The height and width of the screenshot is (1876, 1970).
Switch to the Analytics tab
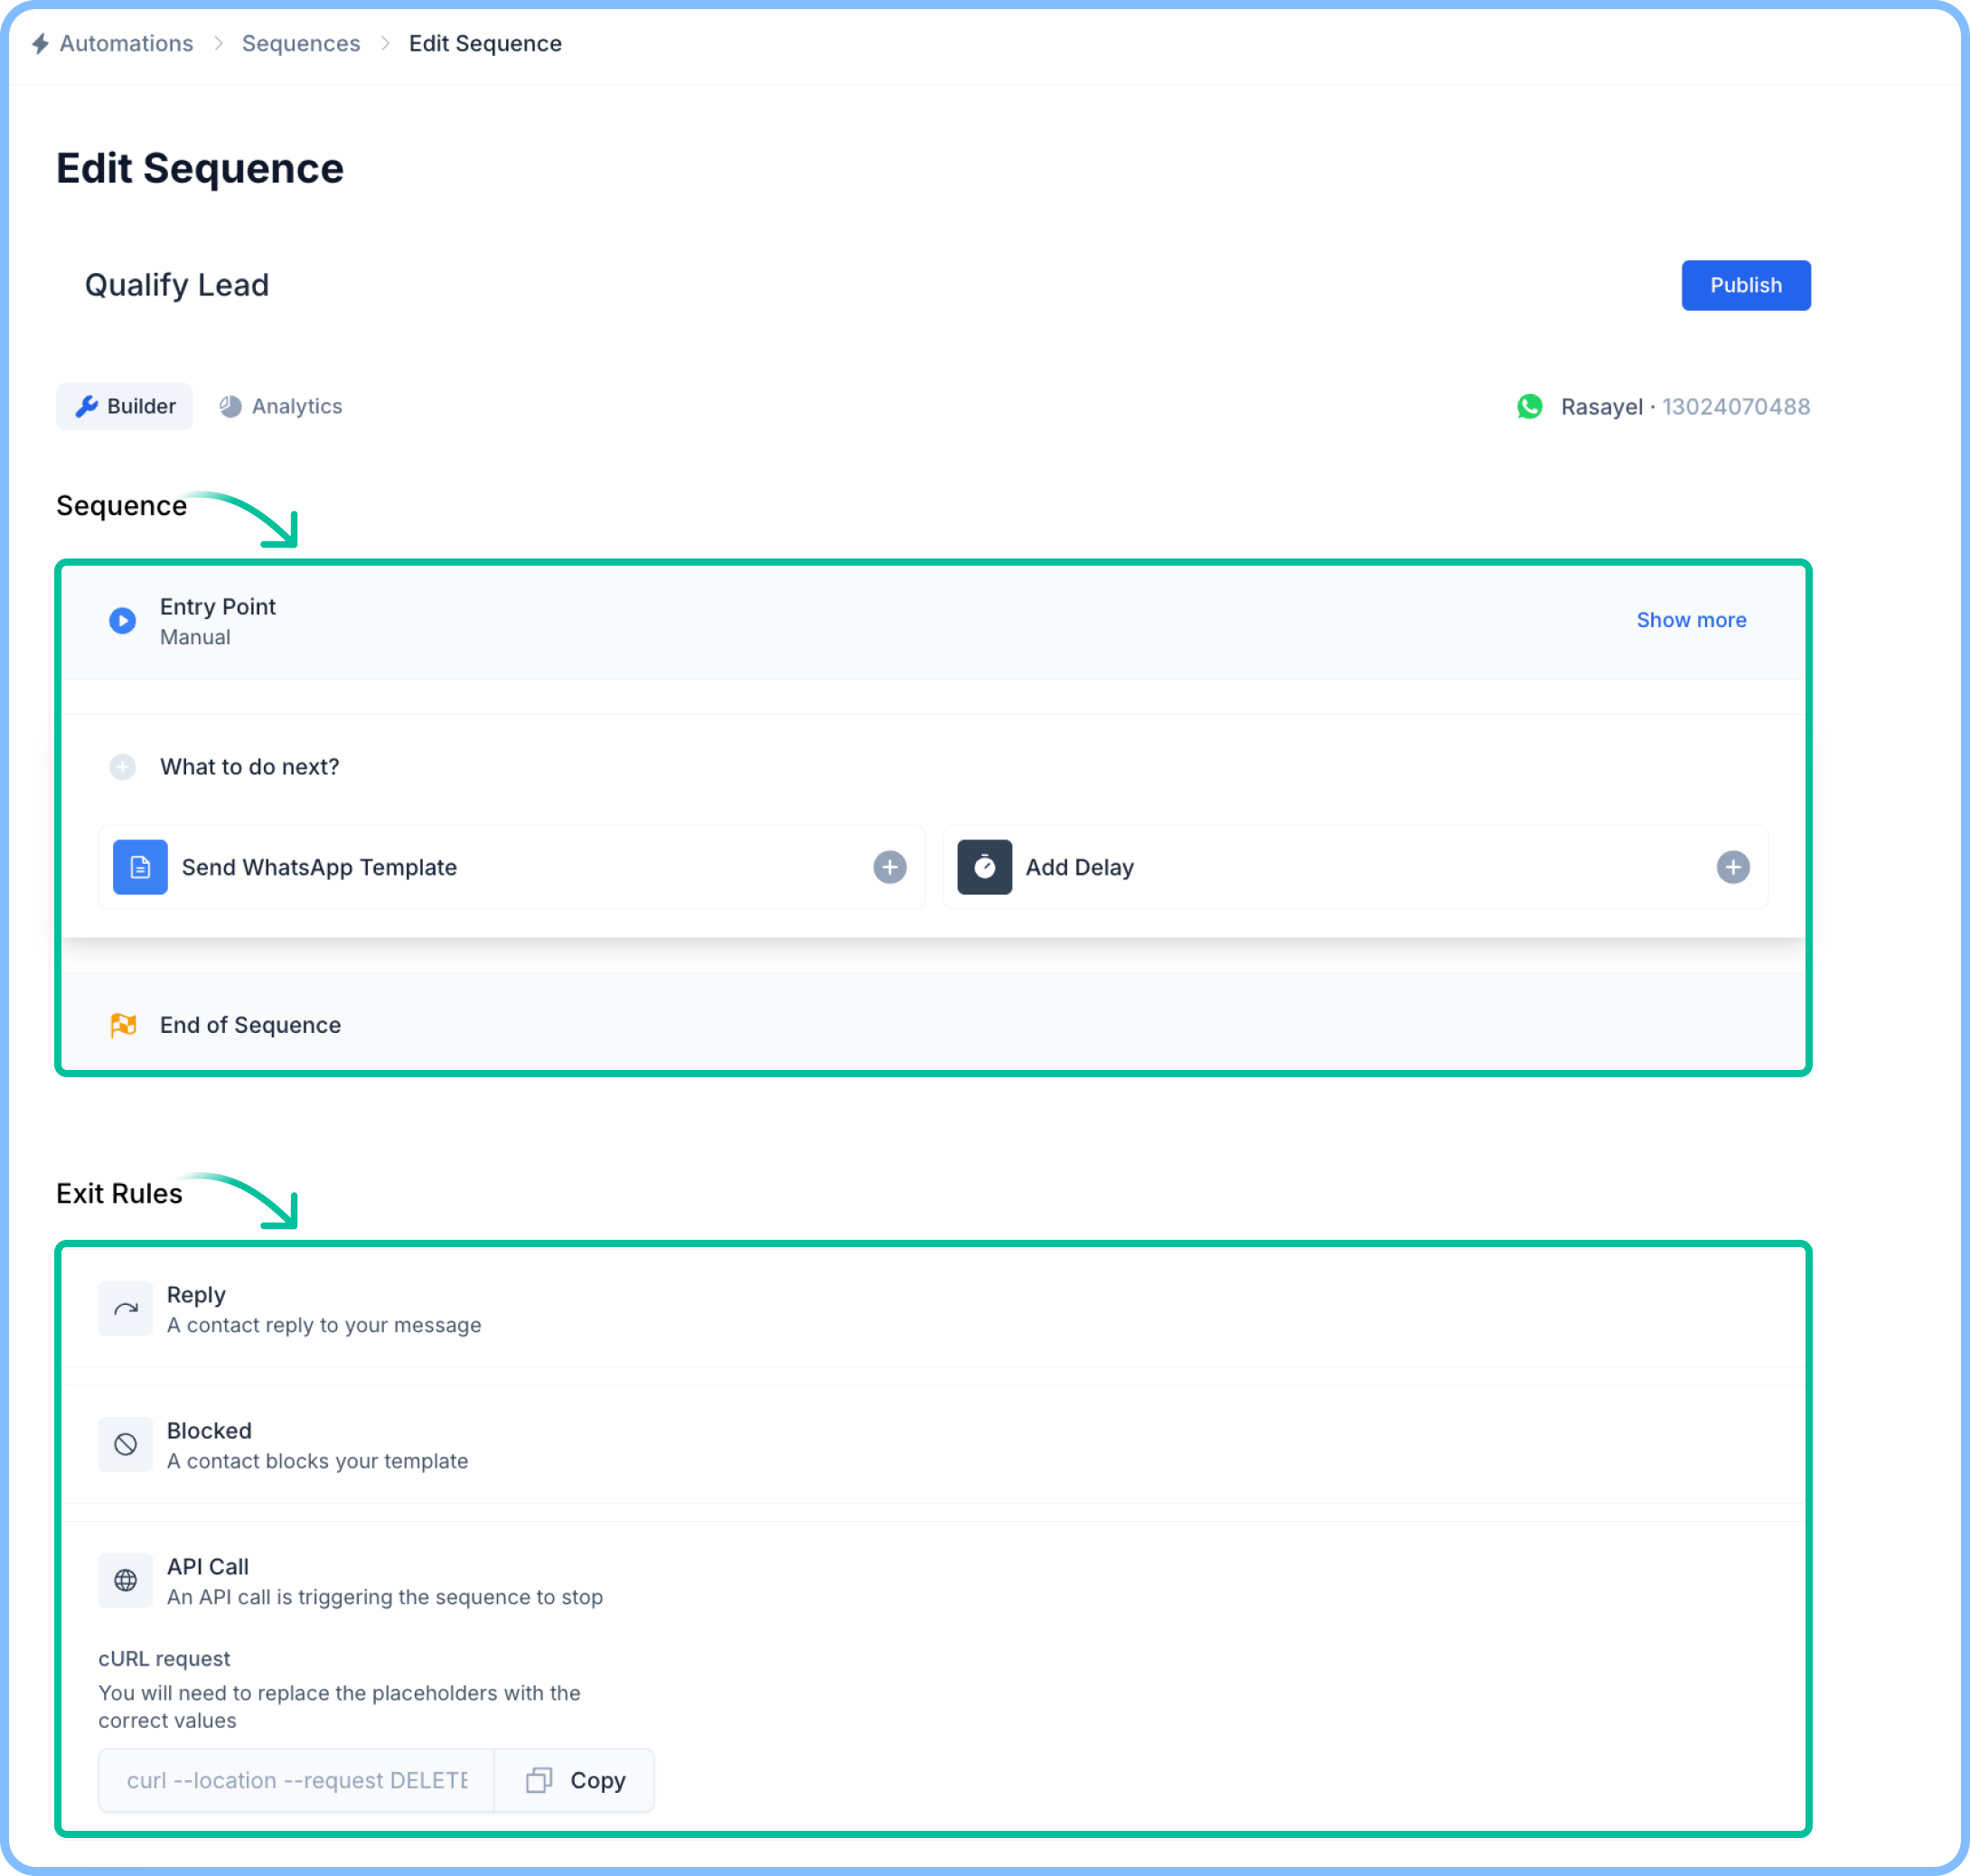281,407
